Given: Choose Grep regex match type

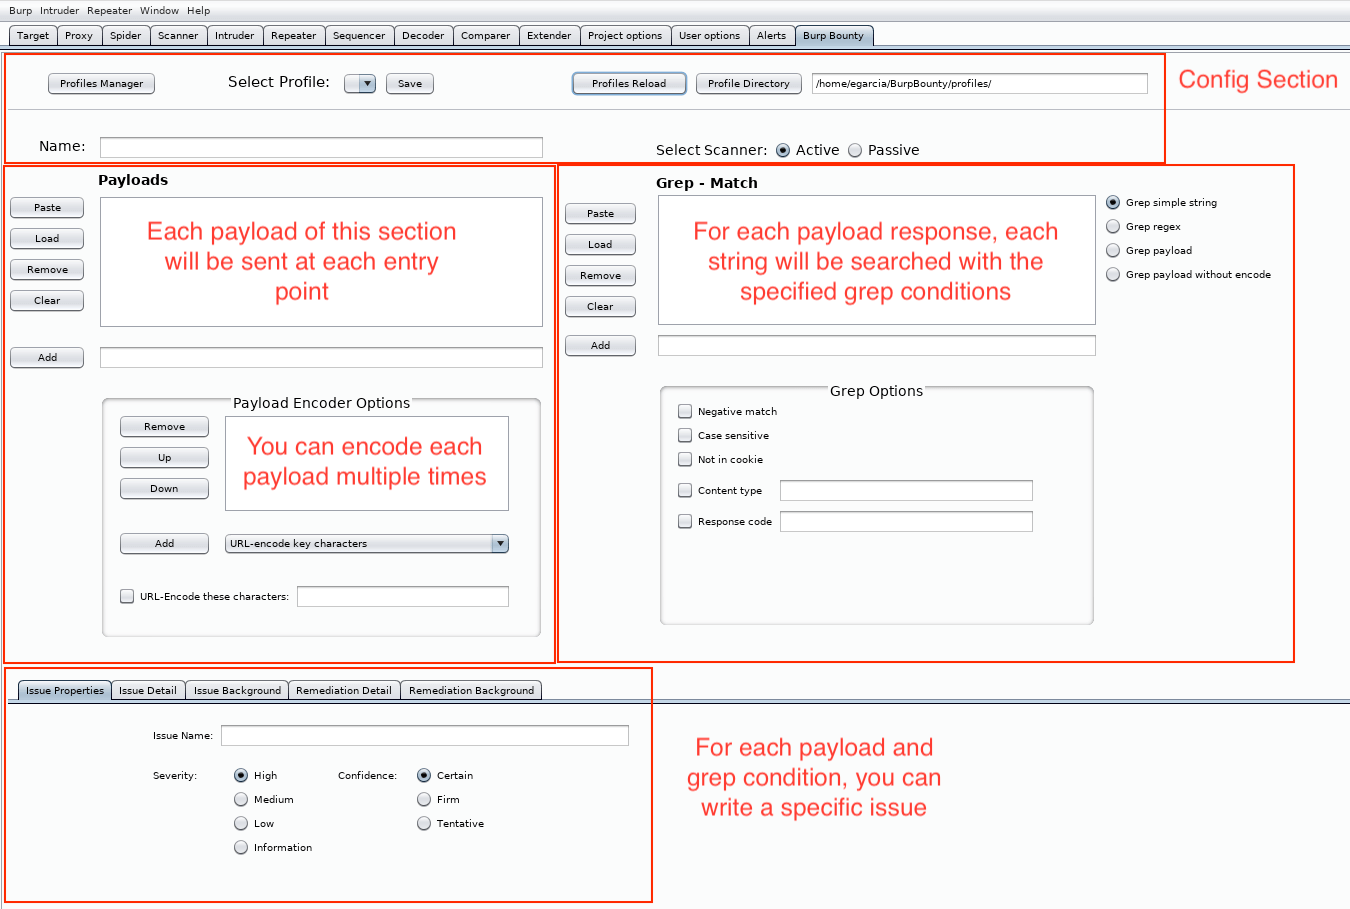Looking at the screenshot, I should tap(1113, 227).
